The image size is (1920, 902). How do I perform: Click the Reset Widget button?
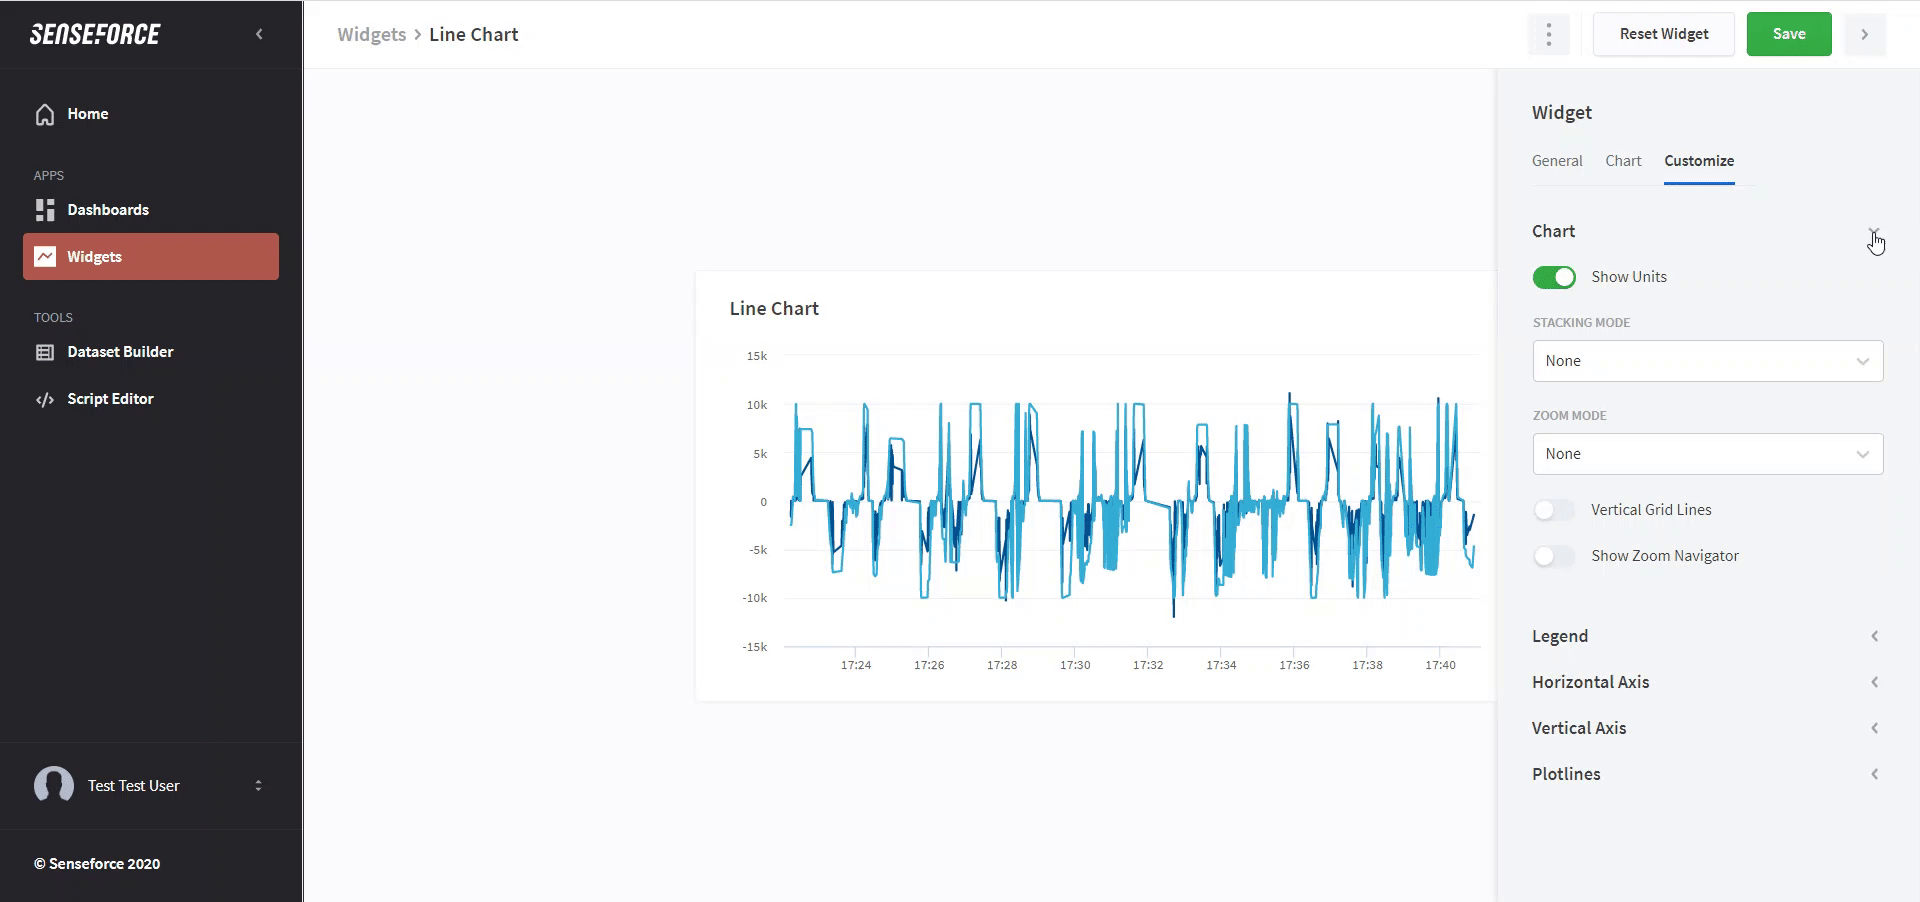[1663, 34]
